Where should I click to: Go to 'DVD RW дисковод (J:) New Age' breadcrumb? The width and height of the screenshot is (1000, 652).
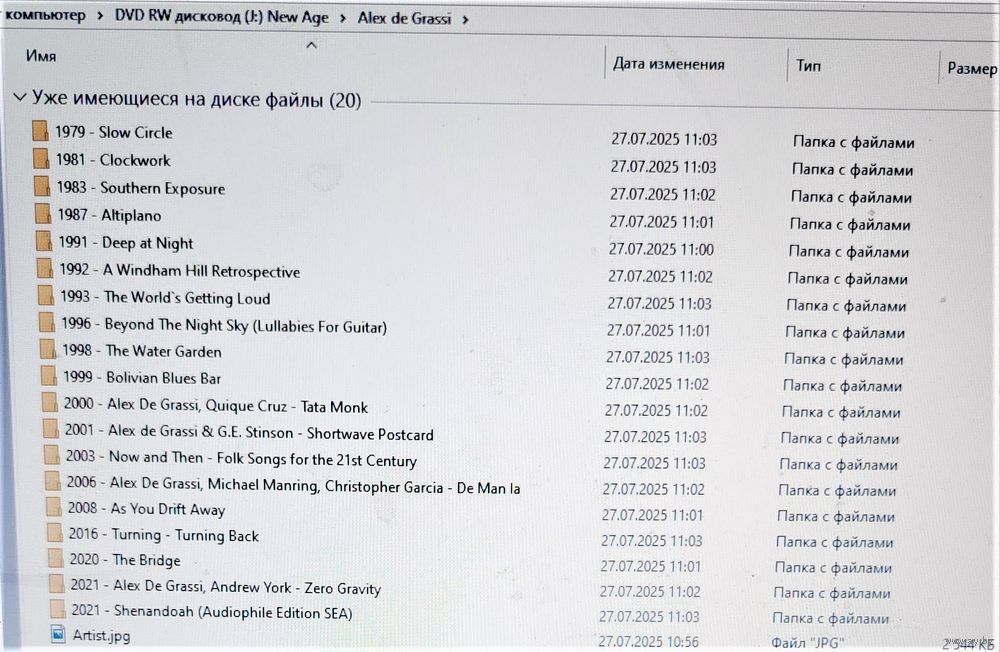coord(221,17)
